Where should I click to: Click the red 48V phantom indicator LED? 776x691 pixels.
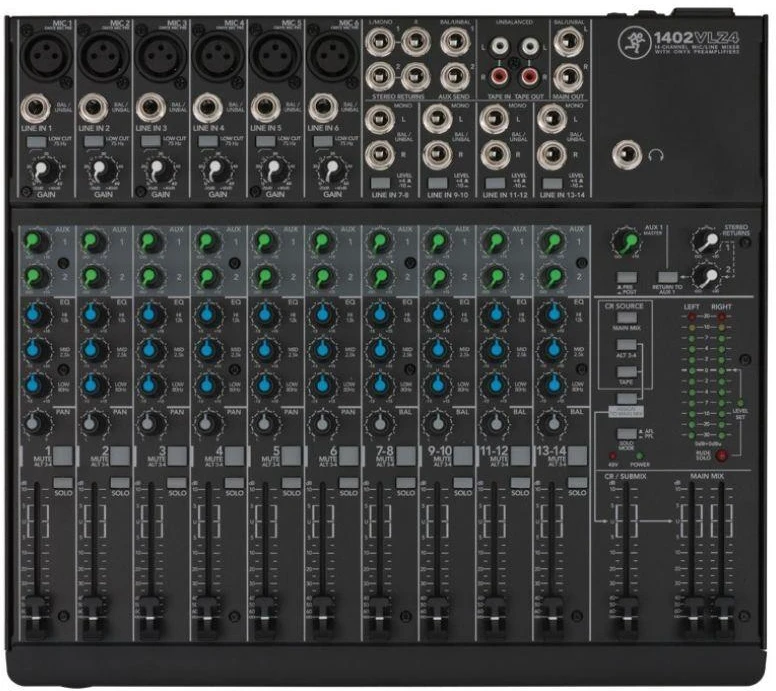point(613,455)
